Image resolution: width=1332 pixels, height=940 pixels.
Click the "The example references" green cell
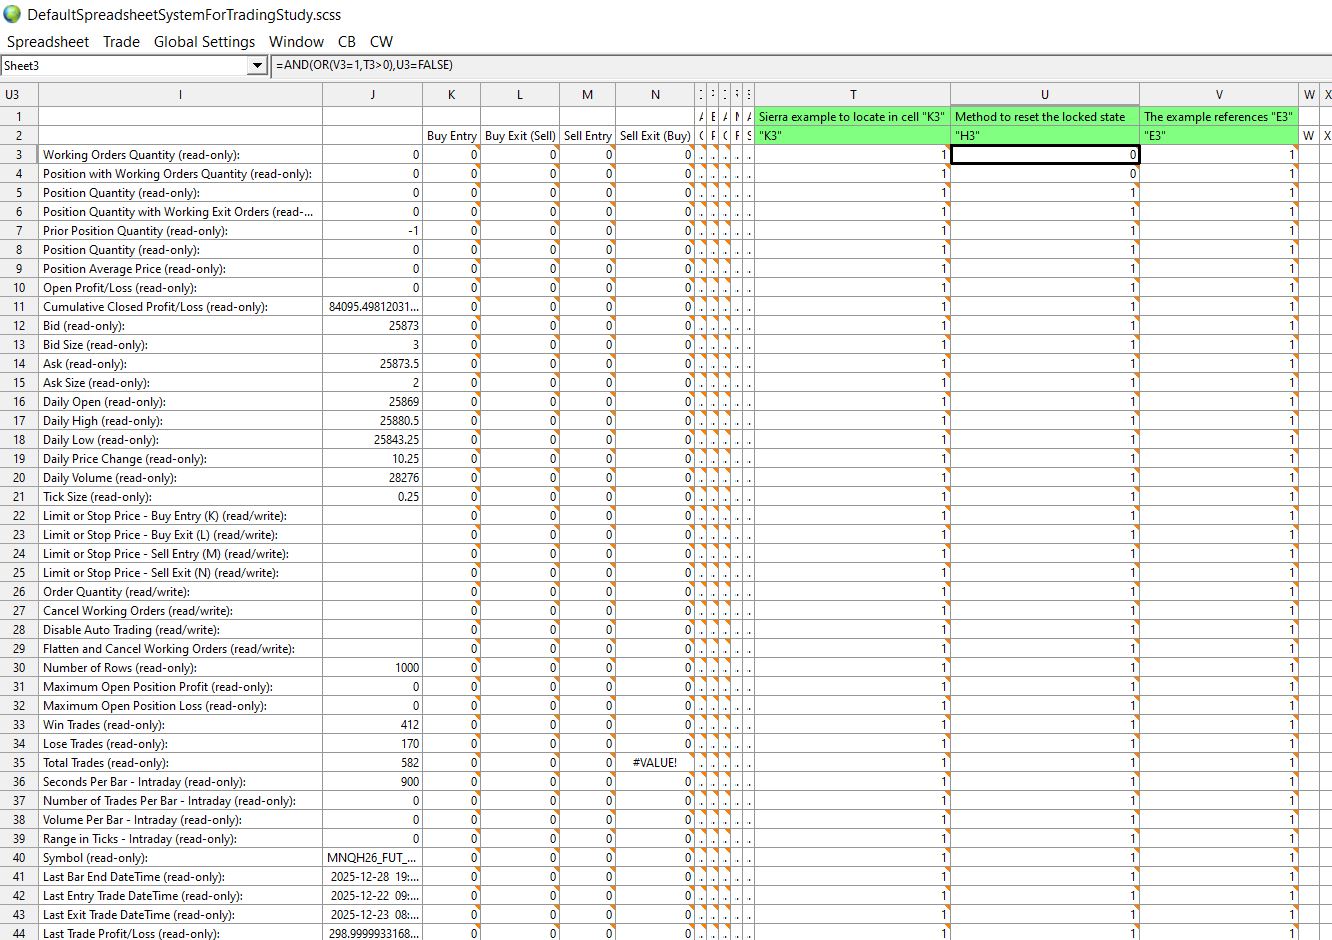1219,117
